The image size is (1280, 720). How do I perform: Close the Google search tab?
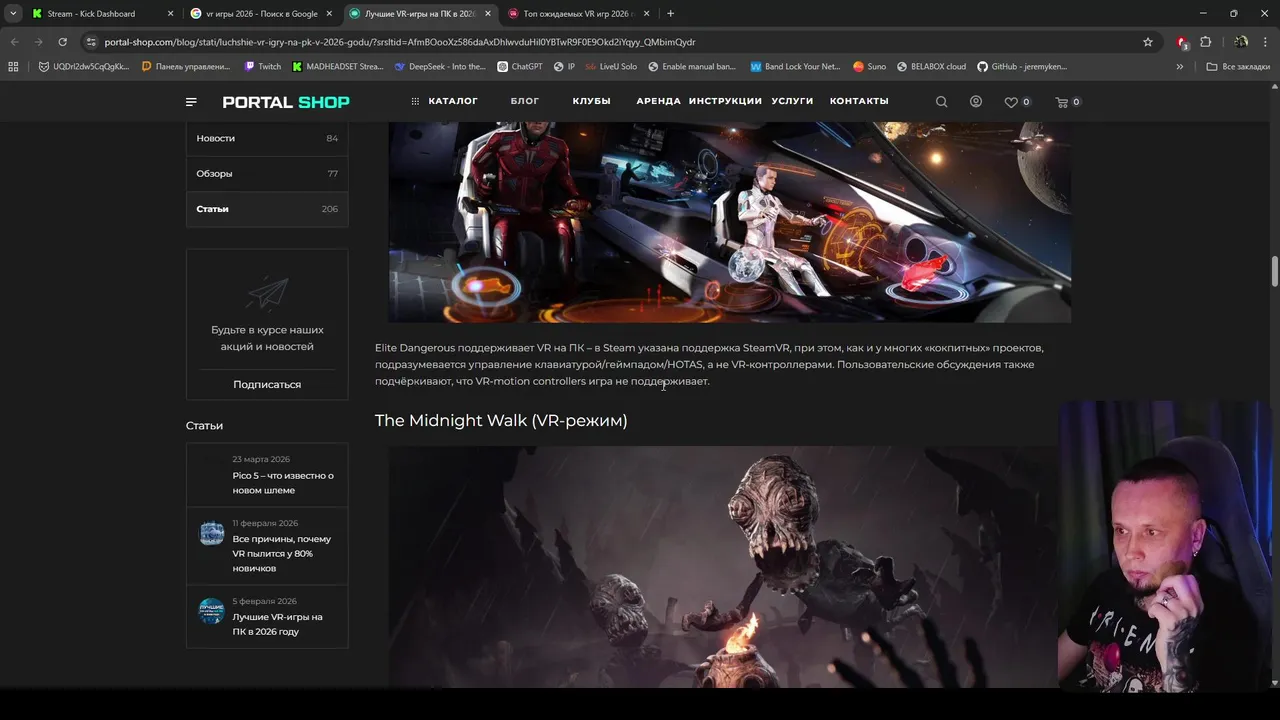click(x=329, y=14)
